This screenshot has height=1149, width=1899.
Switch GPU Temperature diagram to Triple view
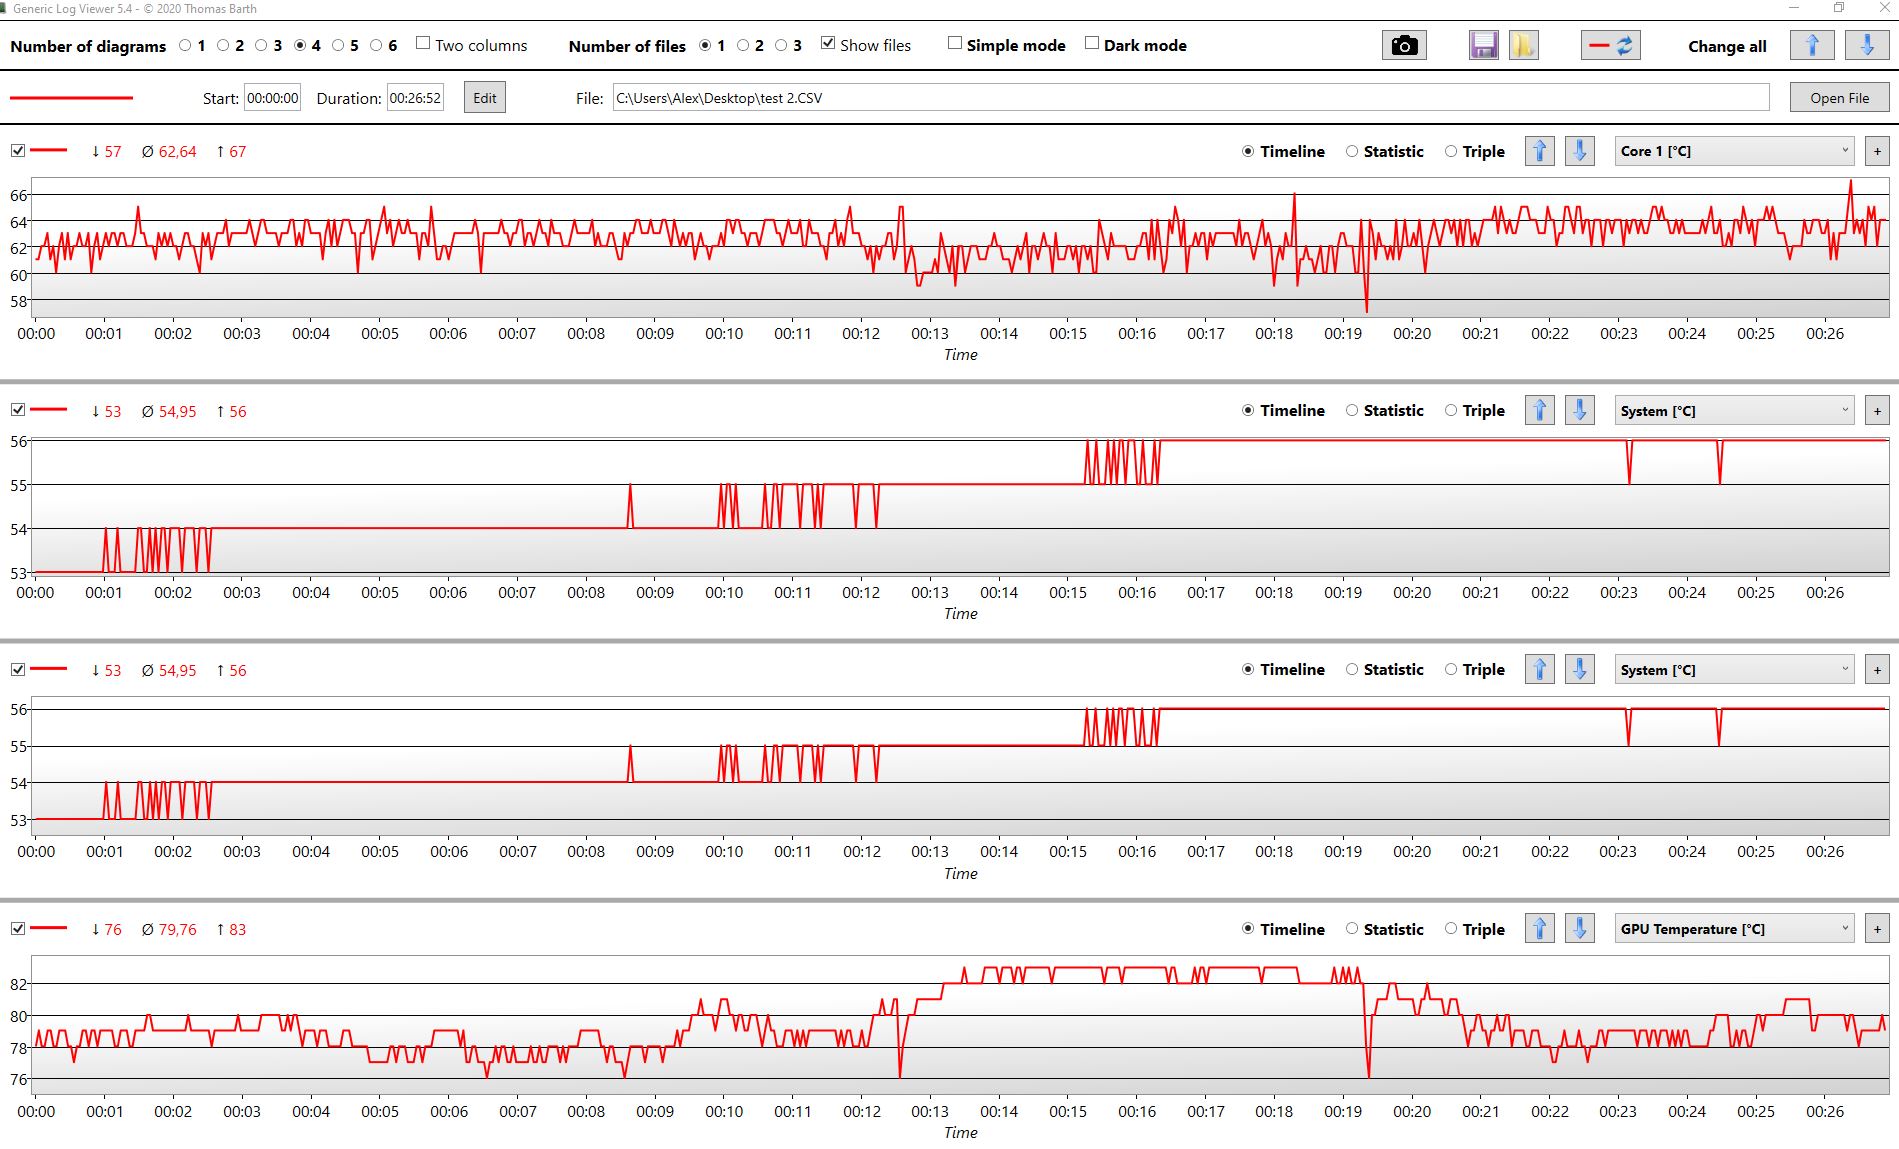pyautogui.click(x=1451, y=929)
